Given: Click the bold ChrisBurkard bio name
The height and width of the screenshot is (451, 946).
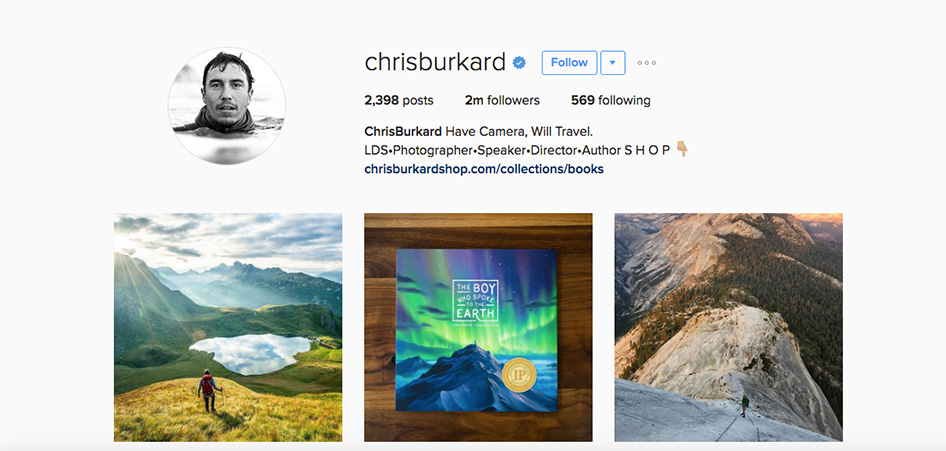Looking at the screenshot, I should point(403,131).
